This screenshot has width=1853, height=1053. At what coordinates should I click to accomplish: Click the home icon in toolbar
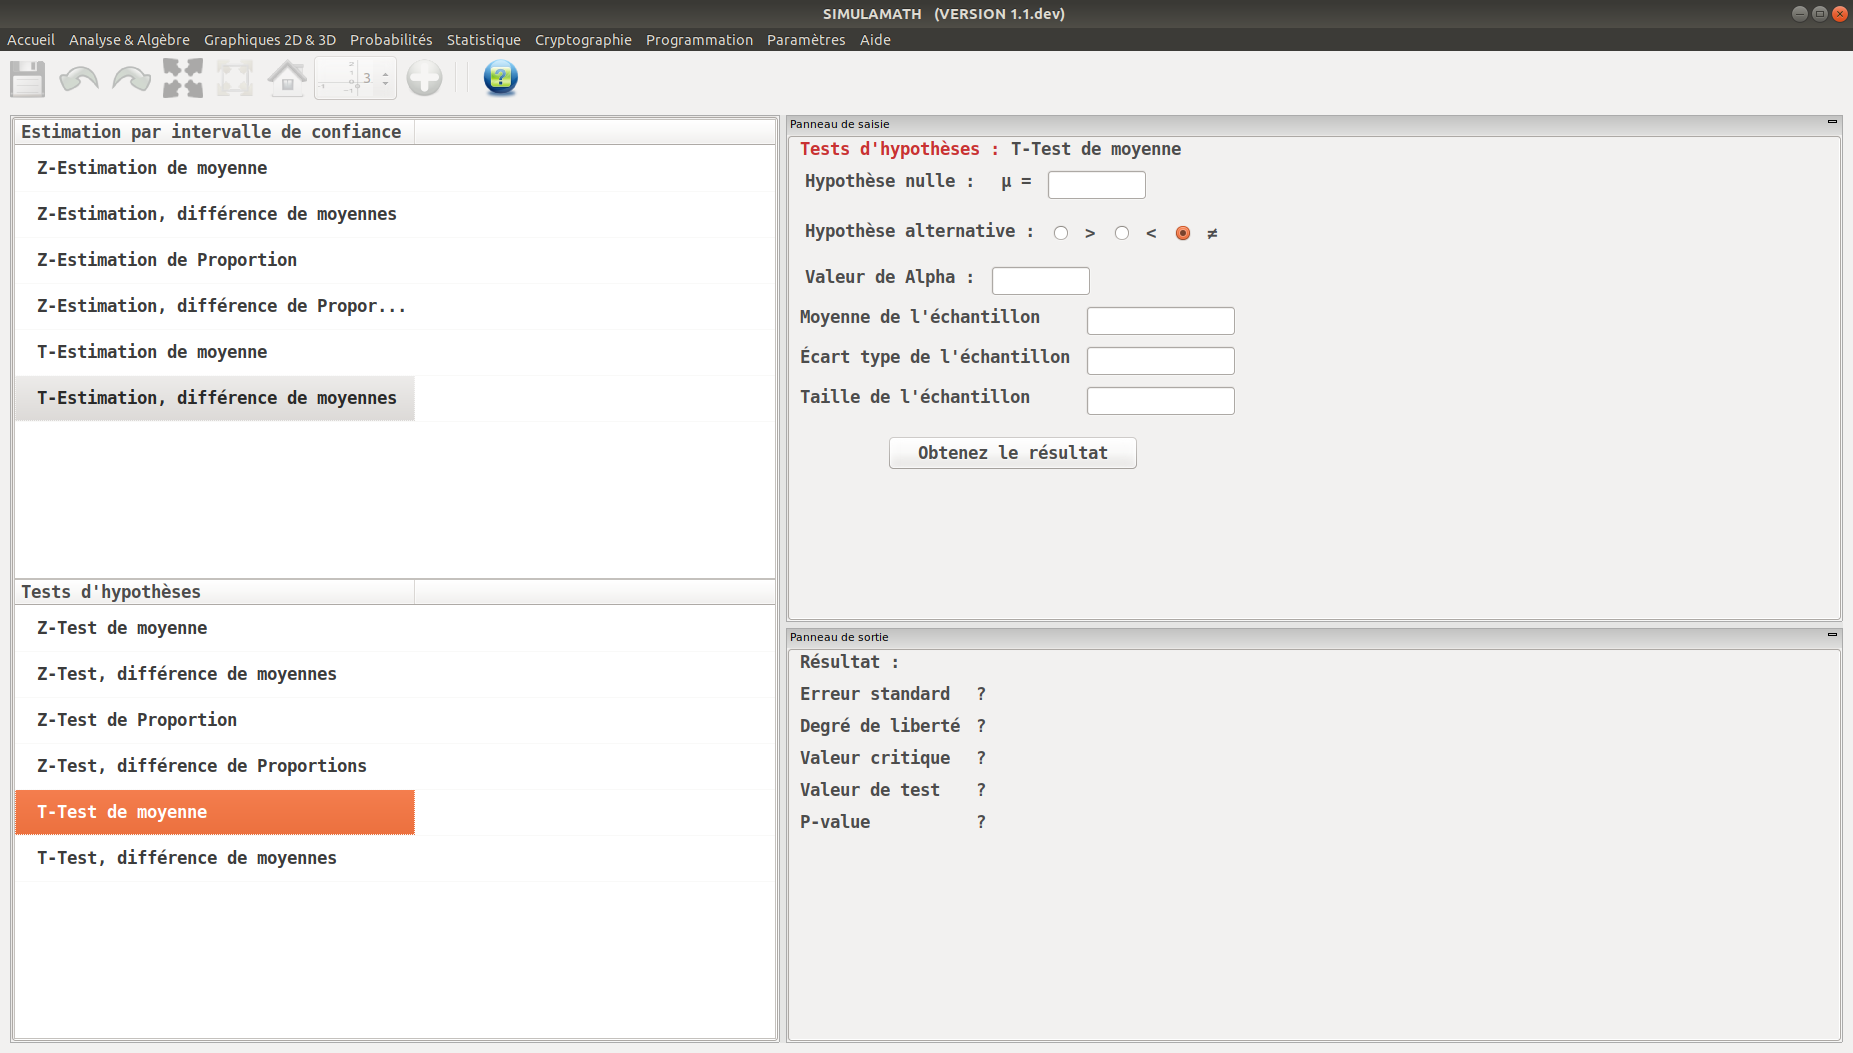point(287,78)
